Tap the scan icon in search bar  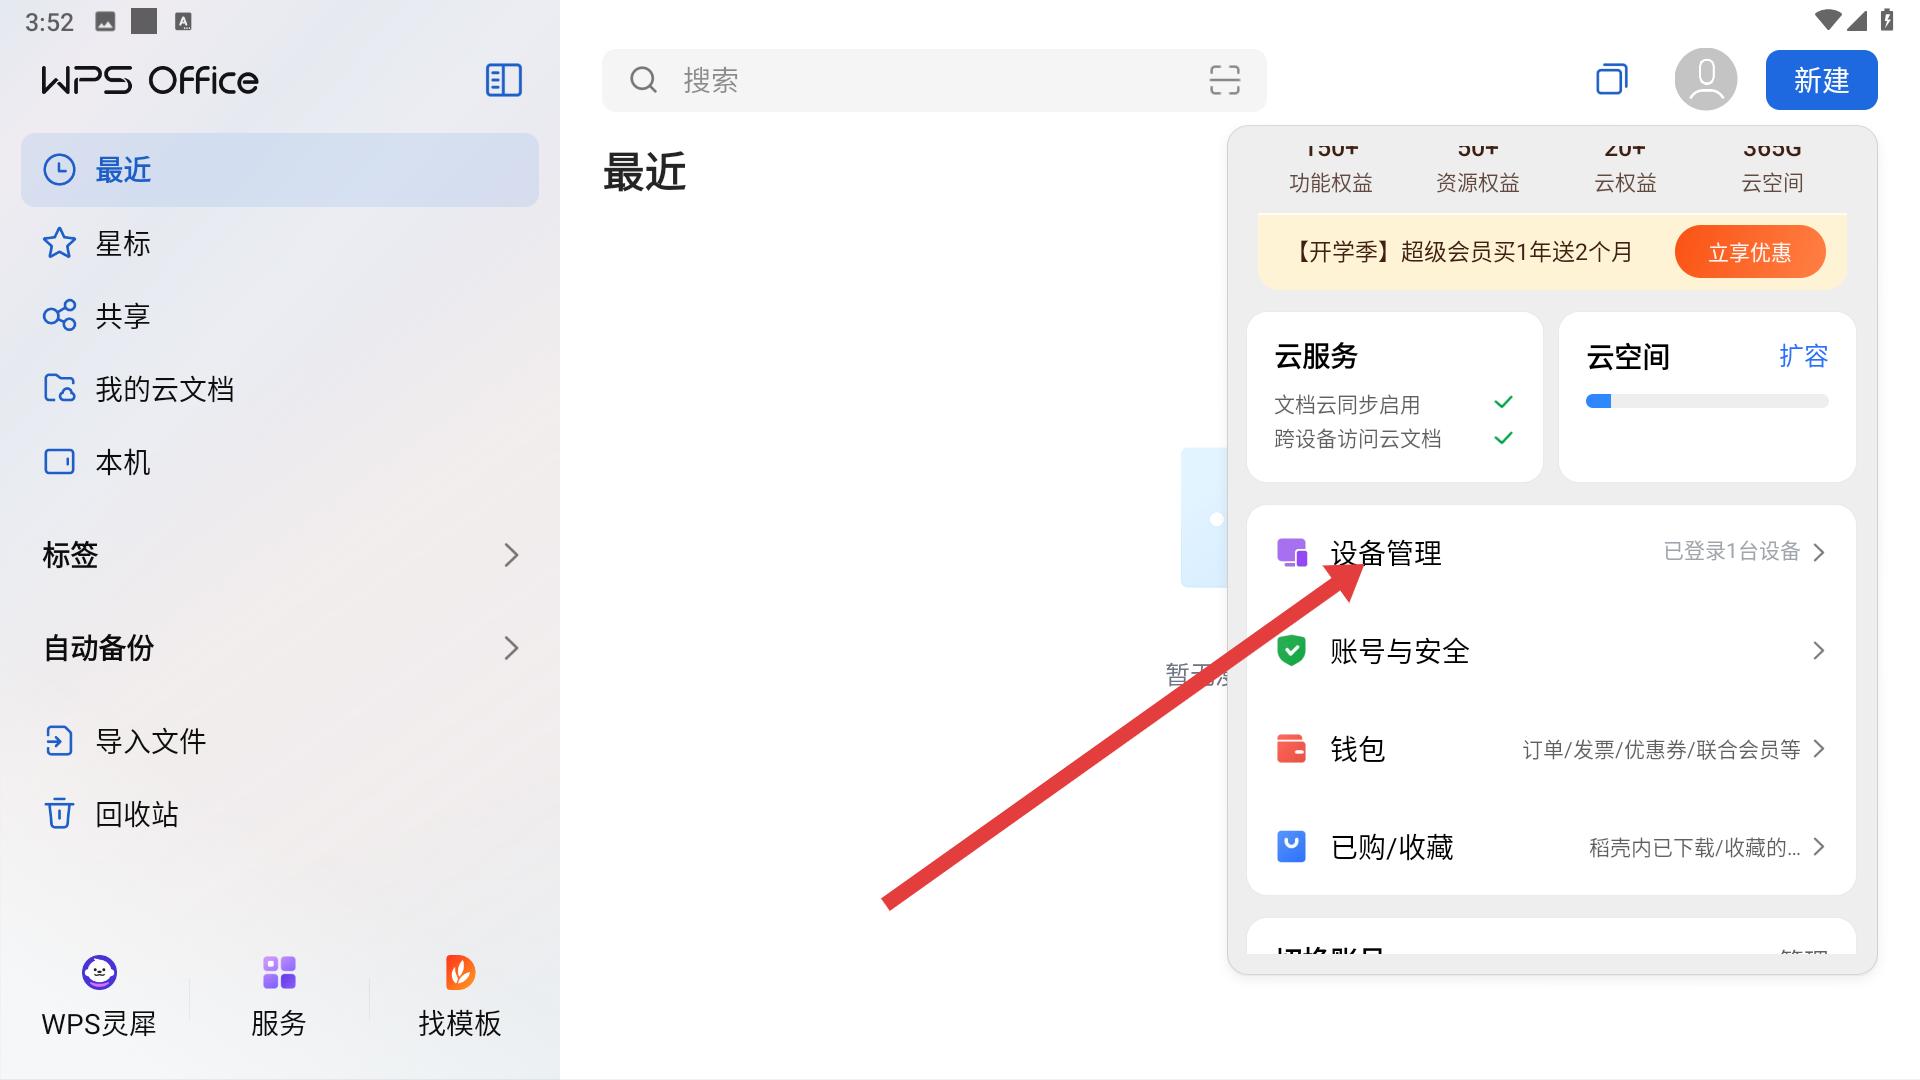(x=1224, y=80)
